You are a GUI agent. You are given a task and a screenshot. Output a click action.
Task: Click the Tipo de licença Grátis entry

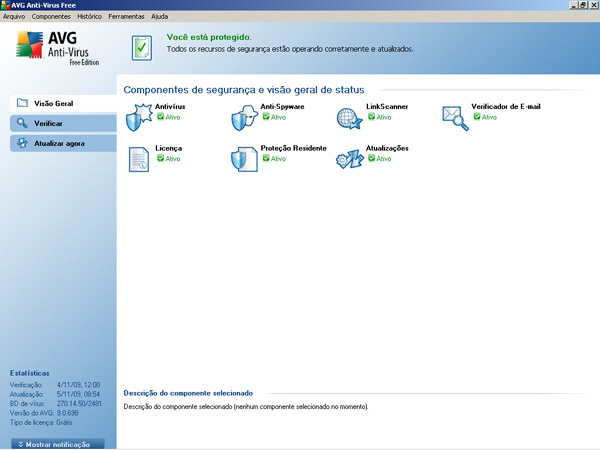[x=41, y=422]
